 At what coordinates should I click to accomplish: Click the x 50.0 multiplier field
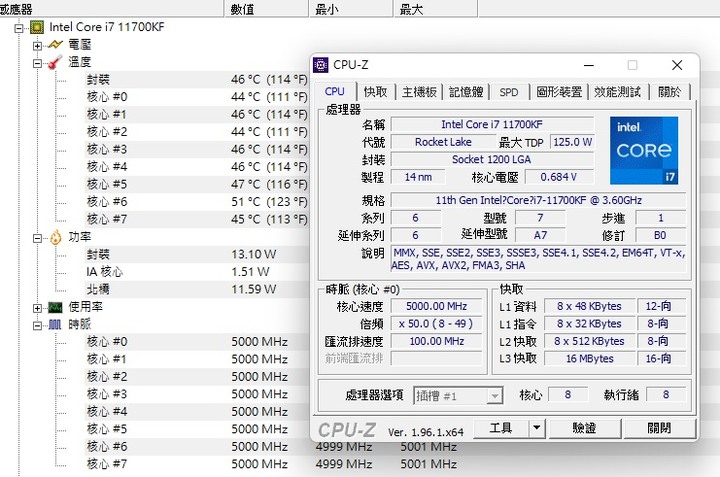(x=436, y=324)
